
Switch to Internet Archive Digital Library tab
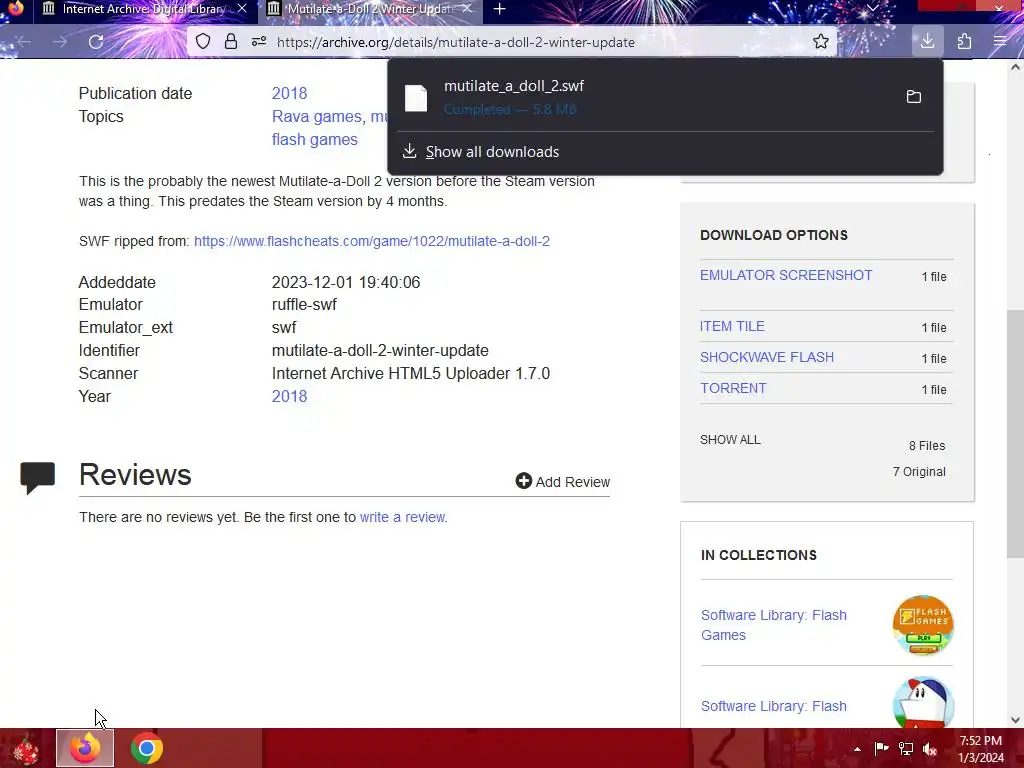[143, 9]
